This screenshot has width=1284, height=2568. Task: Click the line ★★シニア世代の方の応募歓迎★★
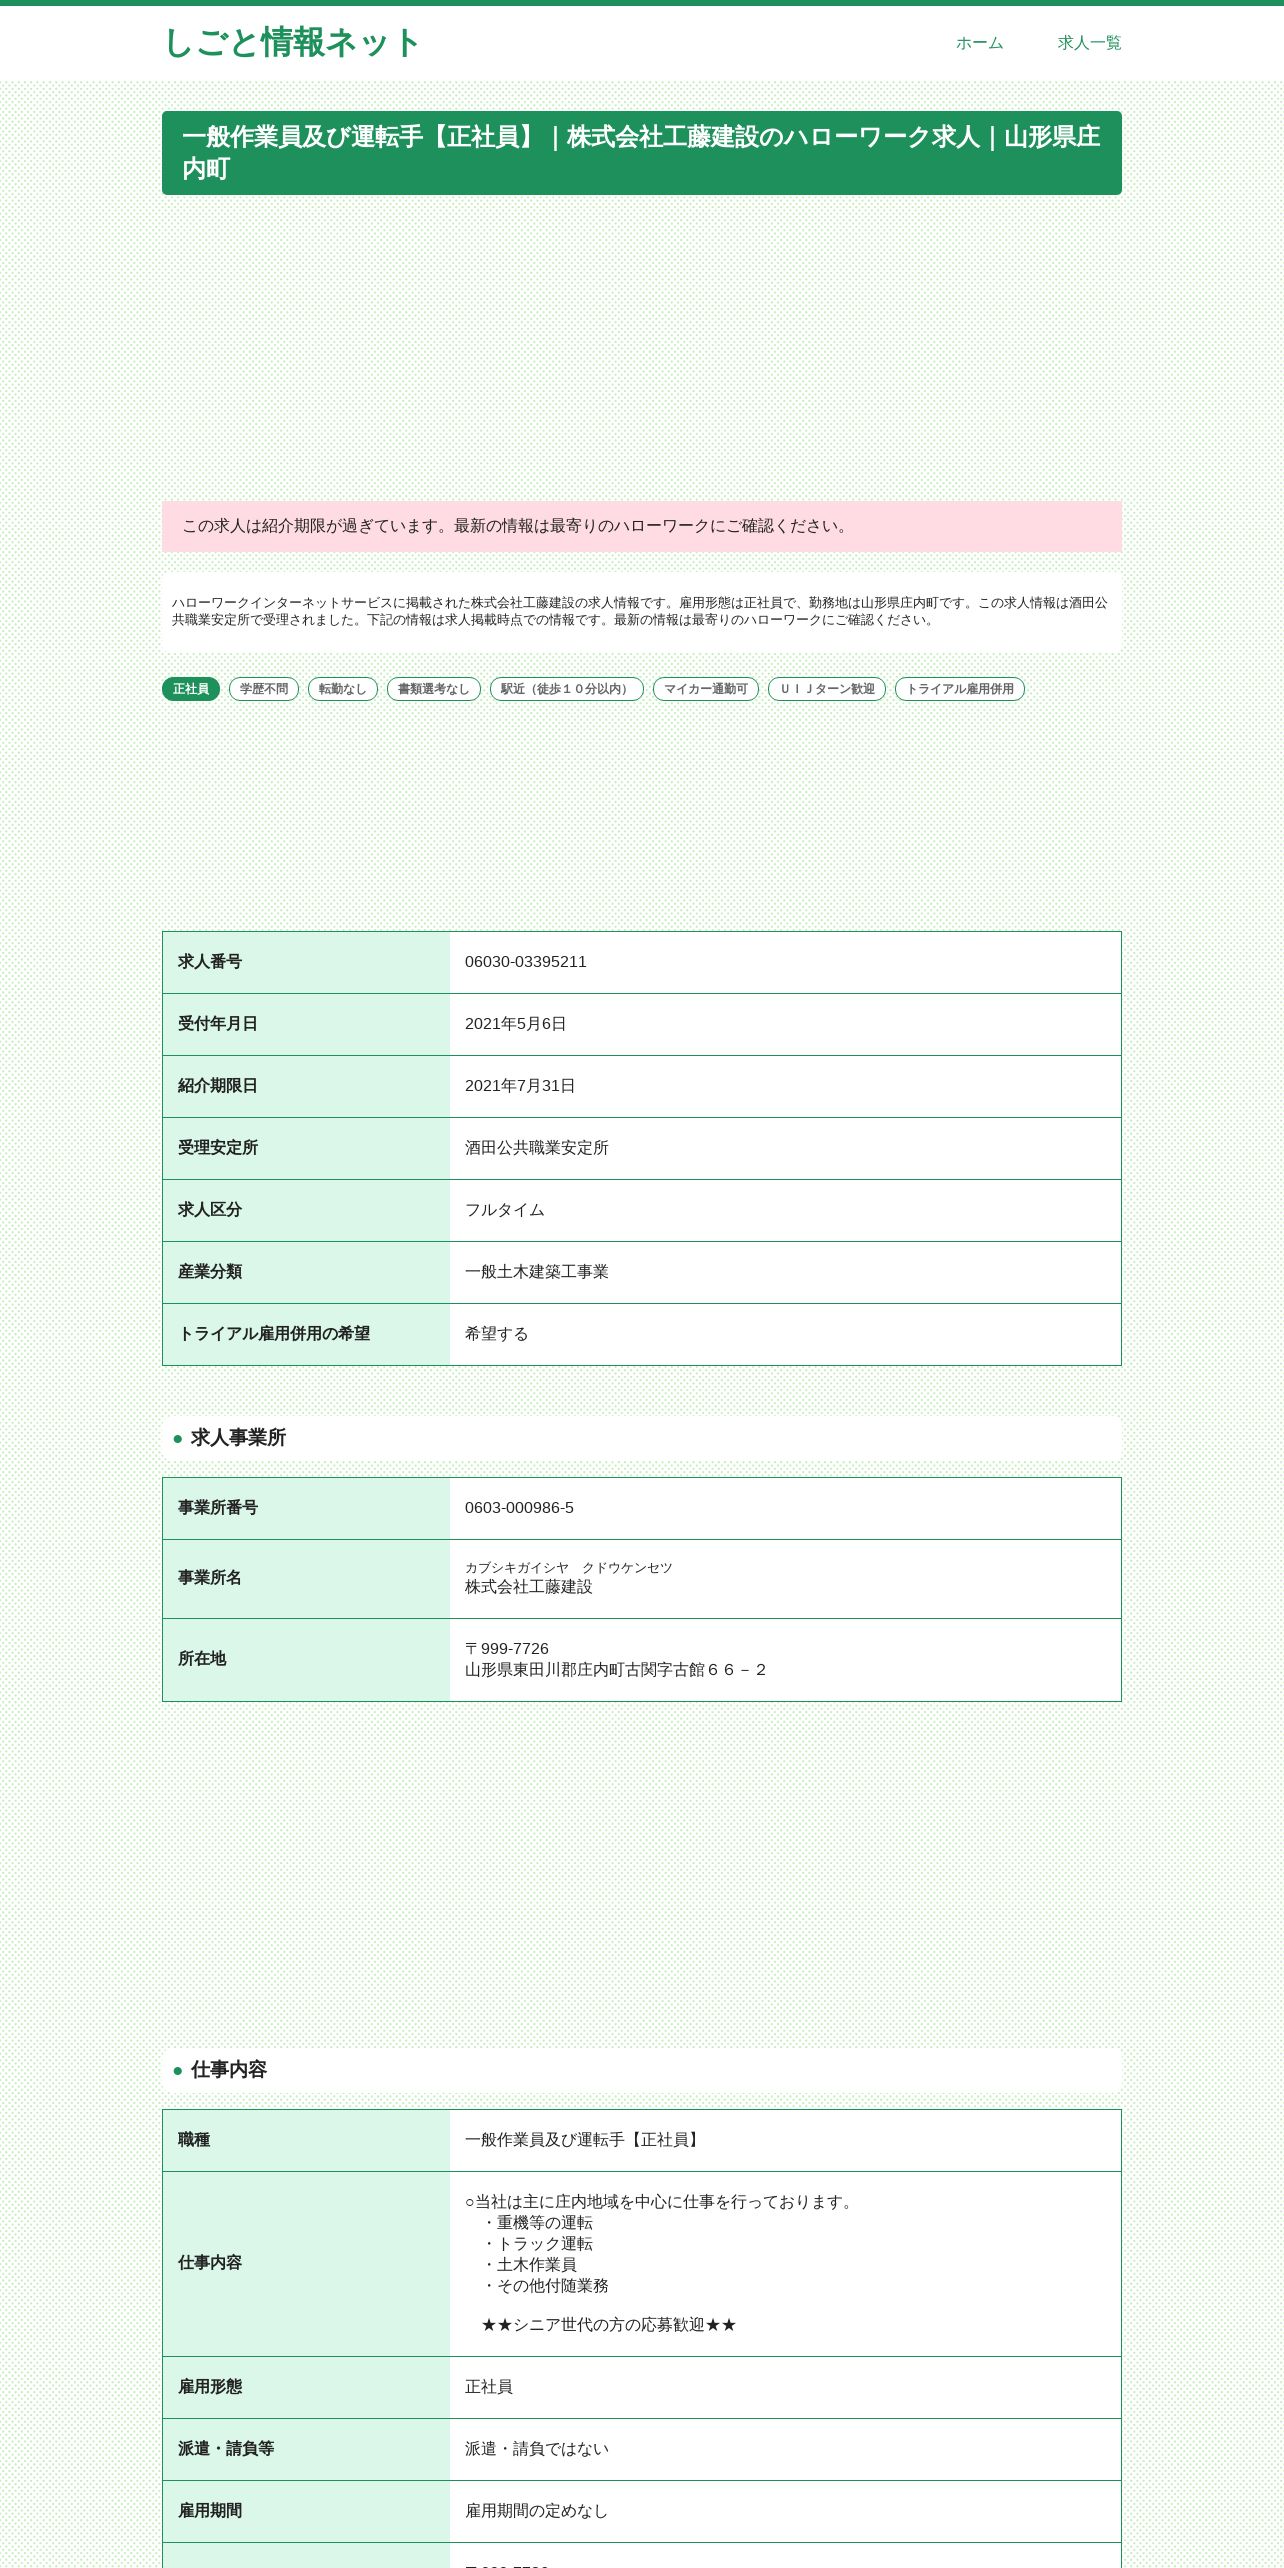(609, 2325)
